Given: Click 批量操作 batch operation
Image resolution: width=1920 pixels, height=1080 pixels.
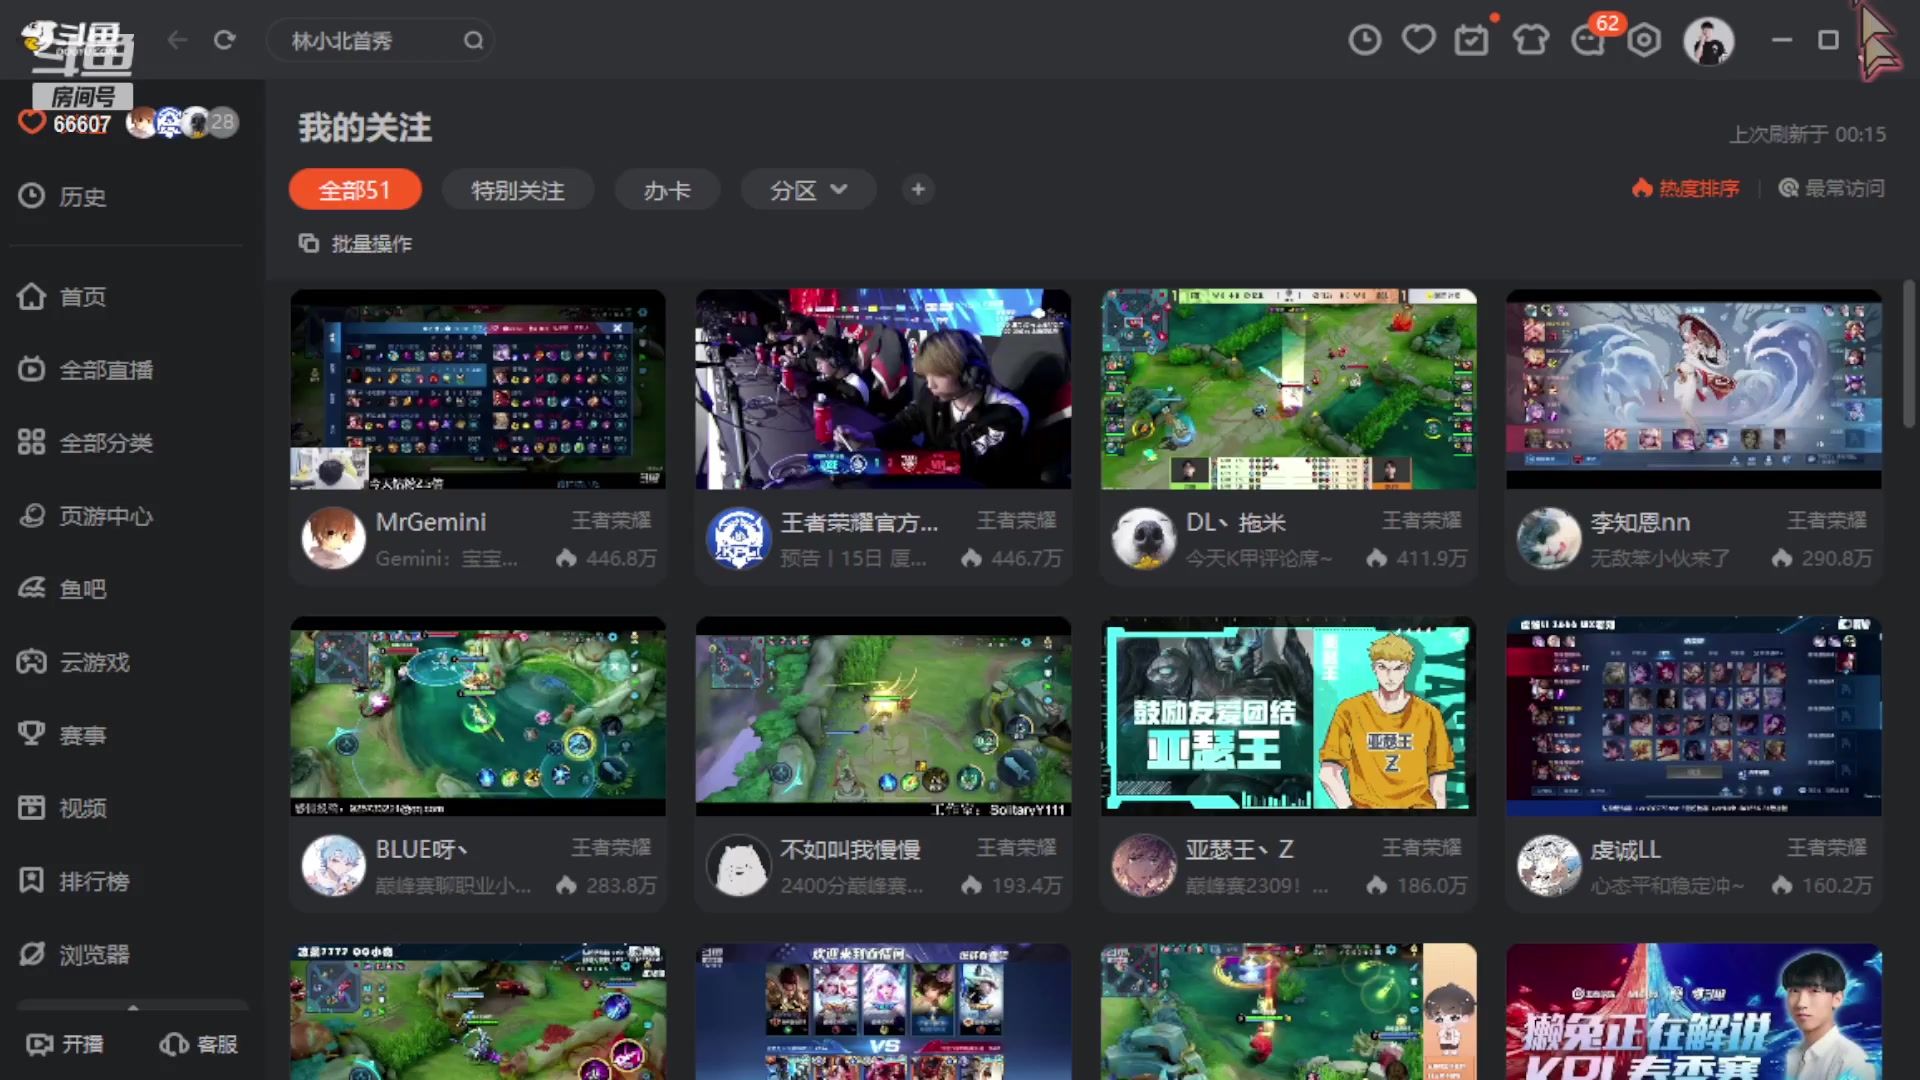Looking at the screenshot, I should point(356,243).
